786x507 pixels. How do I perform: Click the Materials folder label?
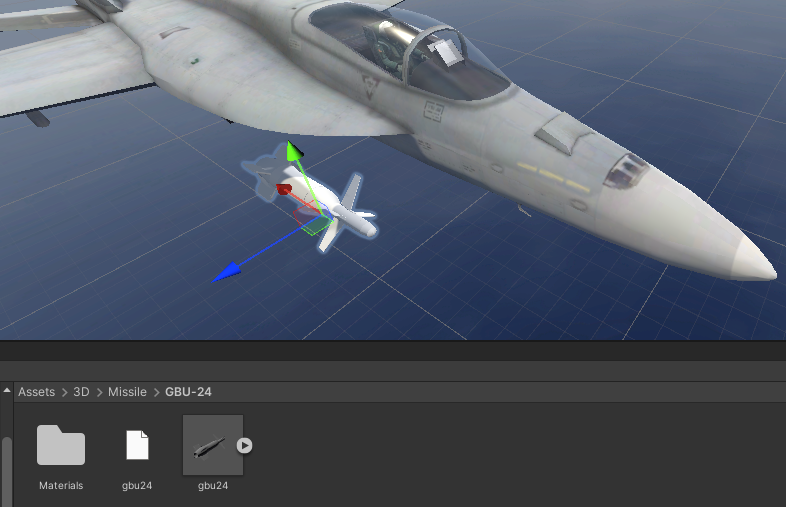coord(61,485)
